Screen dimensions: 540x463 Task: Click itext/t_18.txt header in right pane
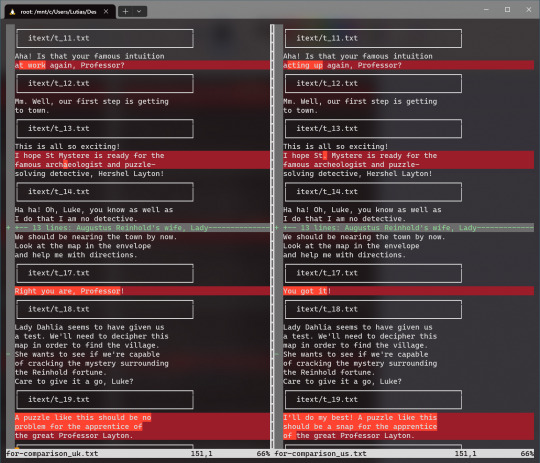(373, 309)
